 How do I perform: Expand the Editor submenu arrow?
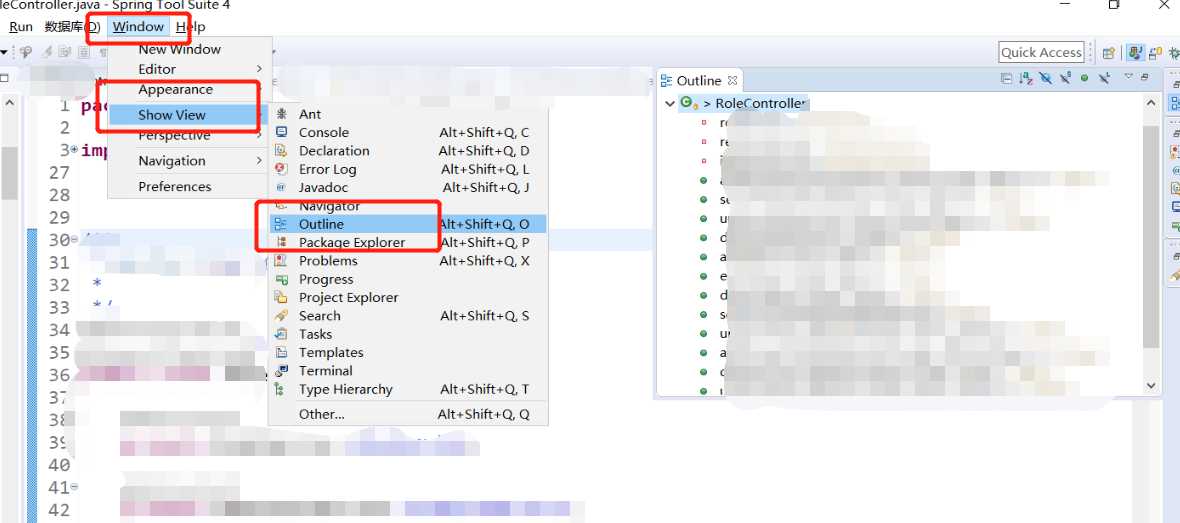(x=259, y=69)
